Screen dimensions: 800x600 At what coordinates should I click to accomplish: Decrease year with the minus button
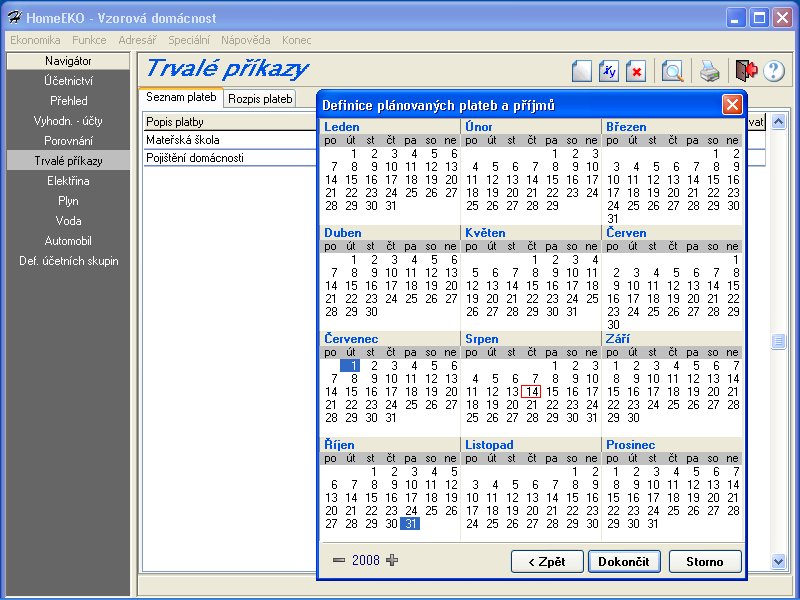pos(339,560)
